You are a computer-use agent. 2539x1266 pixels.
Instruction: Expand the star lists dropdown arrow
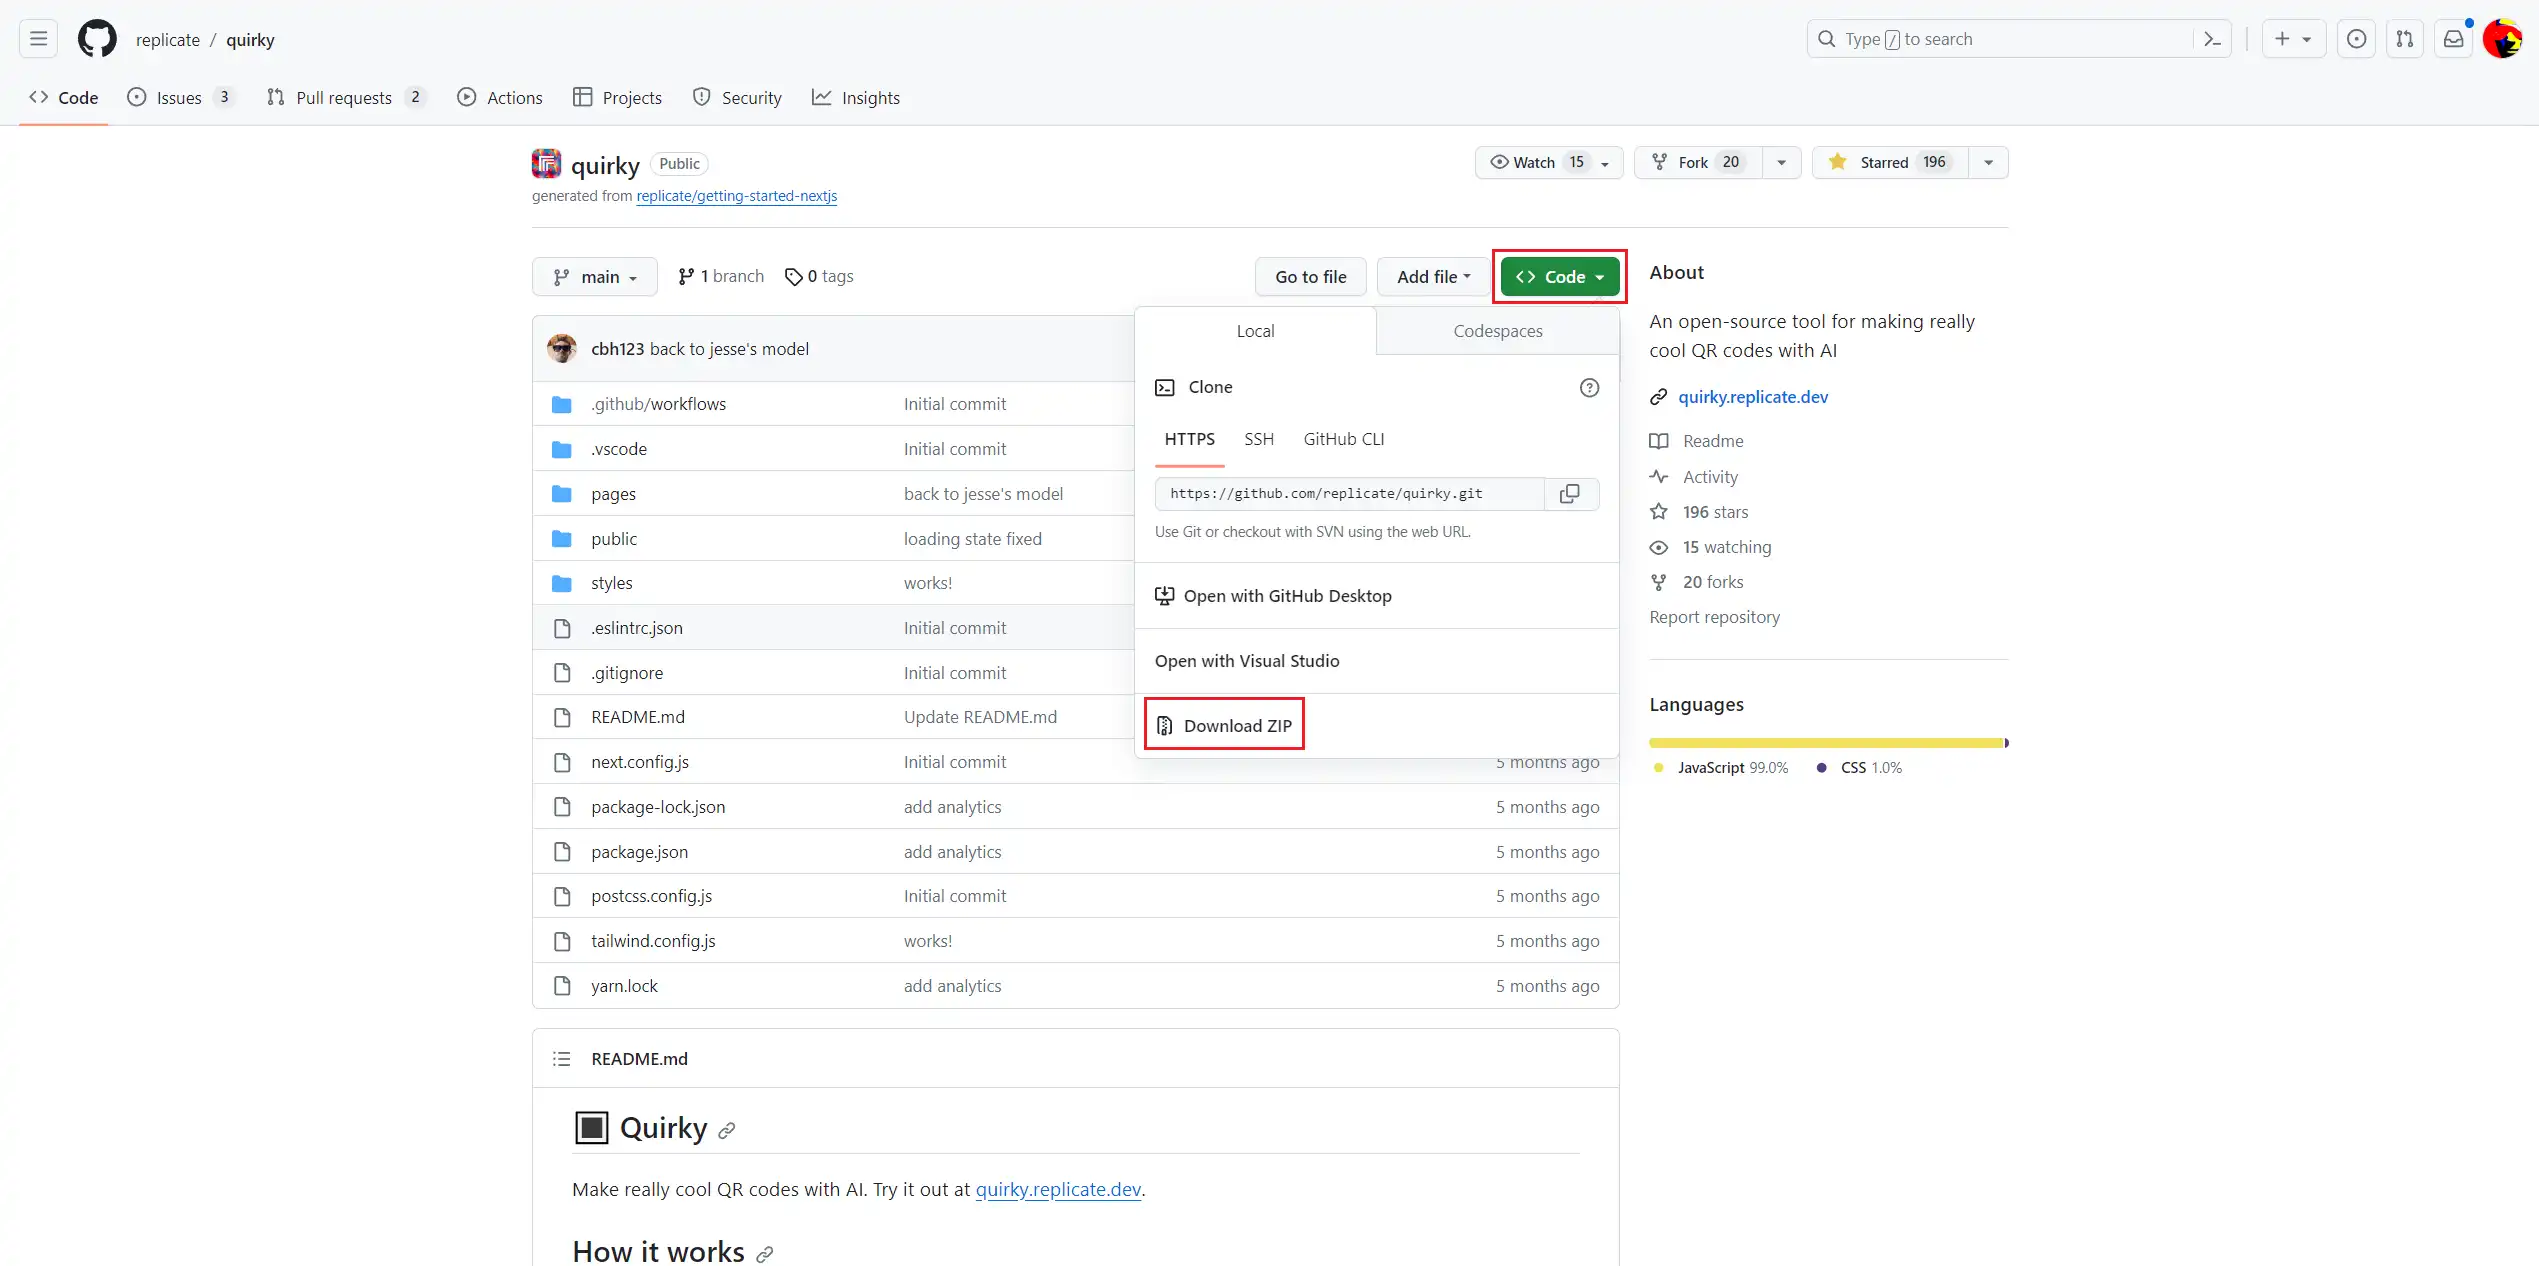pos(1988,162)
